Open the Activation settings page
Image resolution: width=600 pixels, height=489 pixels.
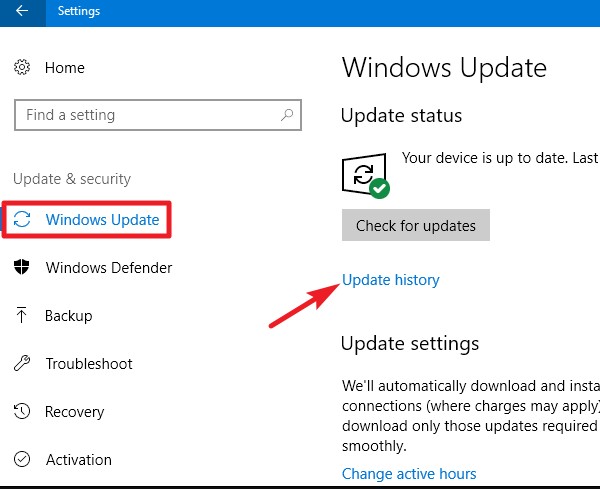pos(79,460)
